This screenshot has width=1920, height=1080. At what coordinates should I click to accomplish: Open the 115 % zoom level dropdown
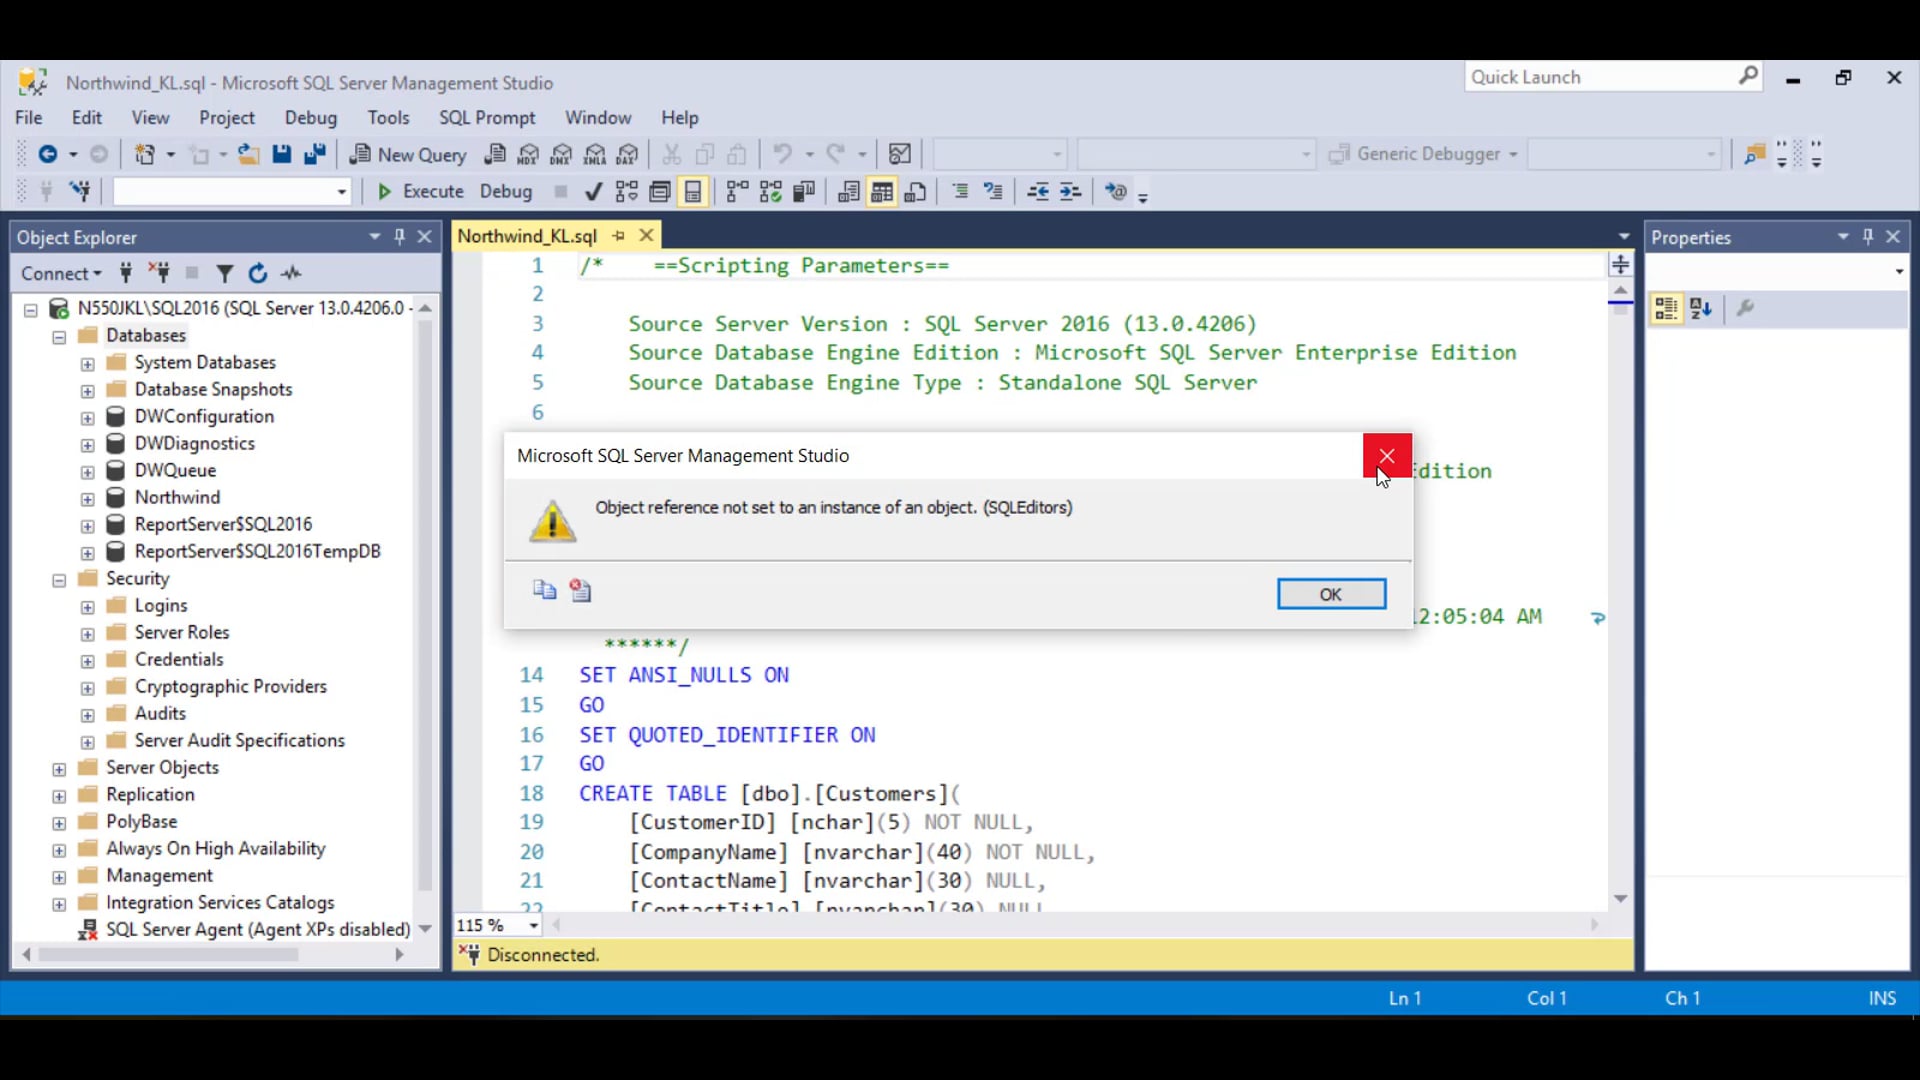(x=534, y=926)
